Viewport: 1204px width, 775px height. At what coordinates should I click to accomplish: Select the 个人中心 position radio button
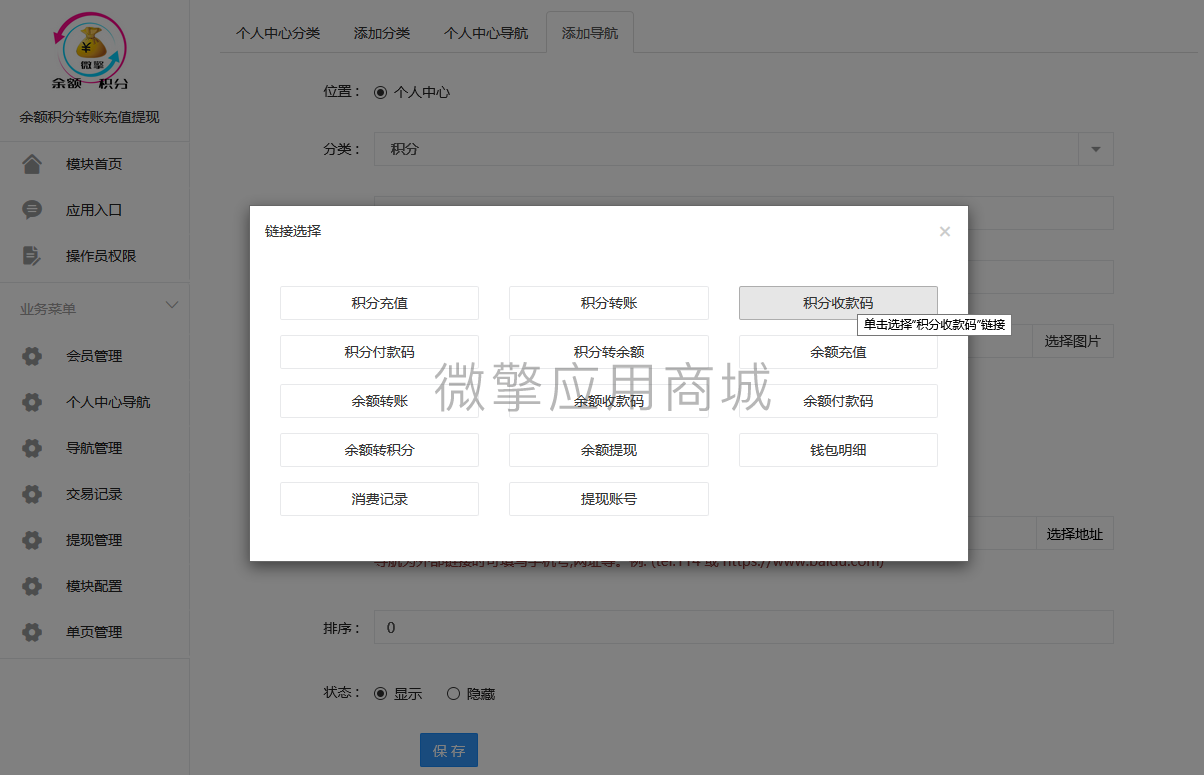click(x=379, y=91)
